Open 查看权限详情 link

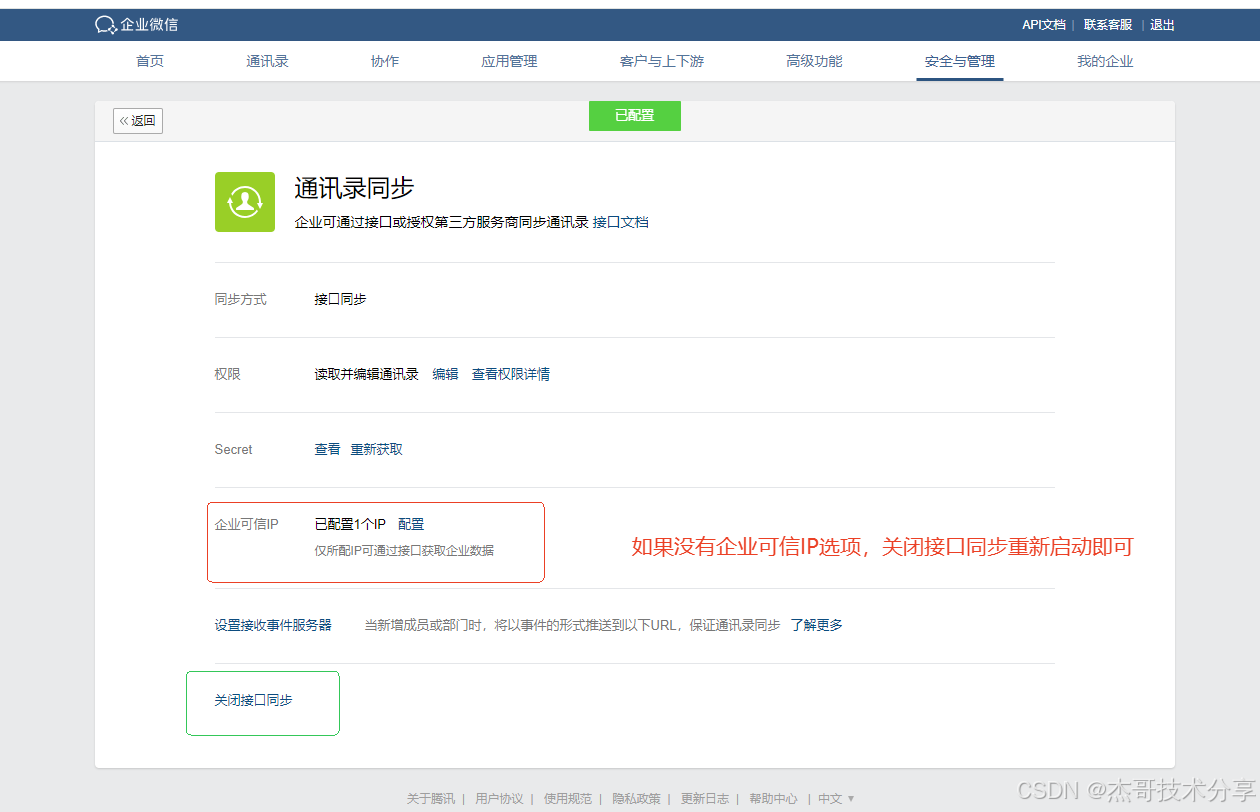pos(511,374)
